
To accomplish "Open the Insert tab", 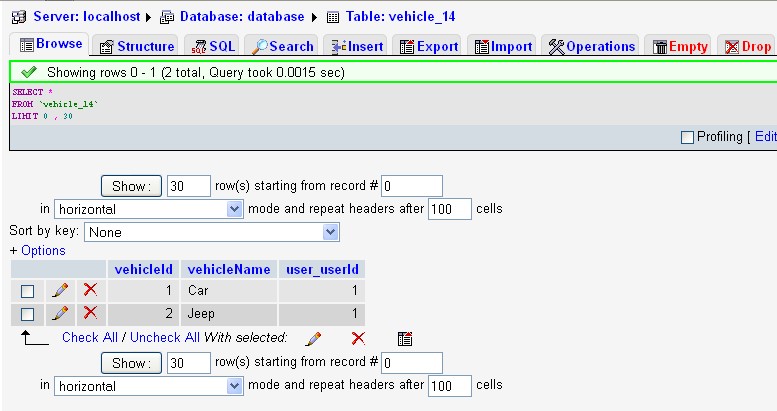I will point(356,47).
